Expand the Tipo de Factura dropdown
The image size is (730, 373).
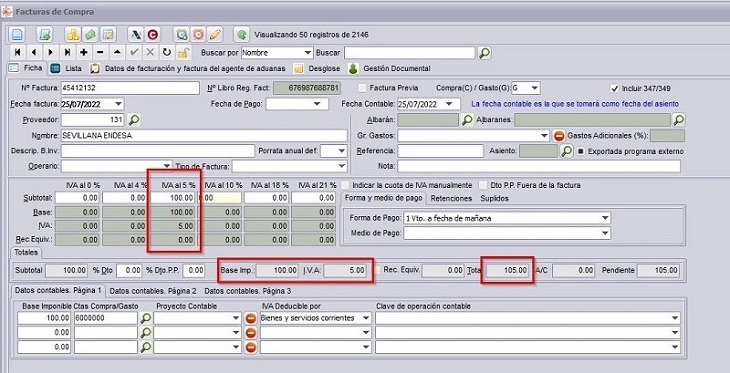pos(342,166)
